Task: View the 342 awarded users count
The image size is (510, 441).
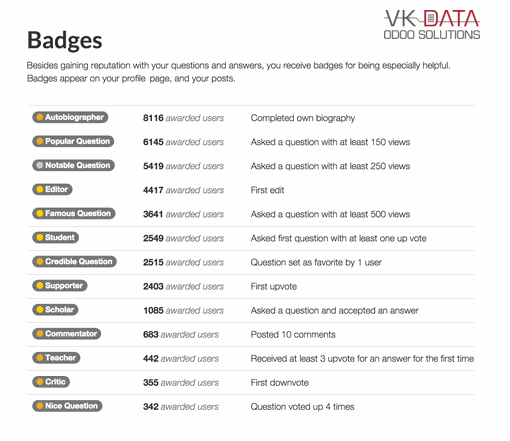Action: point(181,407)
